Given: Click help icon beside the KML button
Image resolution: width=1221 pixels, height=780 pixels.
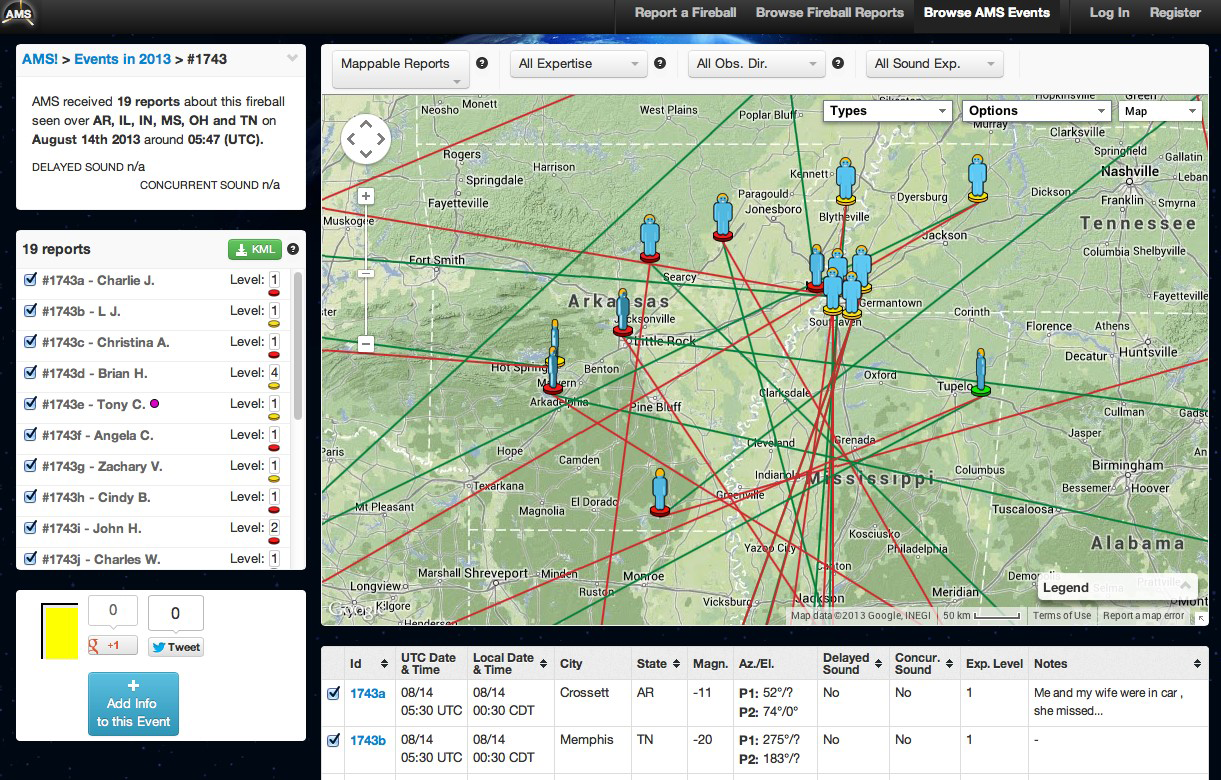Looking at the screenshot, I should pyautogui.click(x=293, y=250).
